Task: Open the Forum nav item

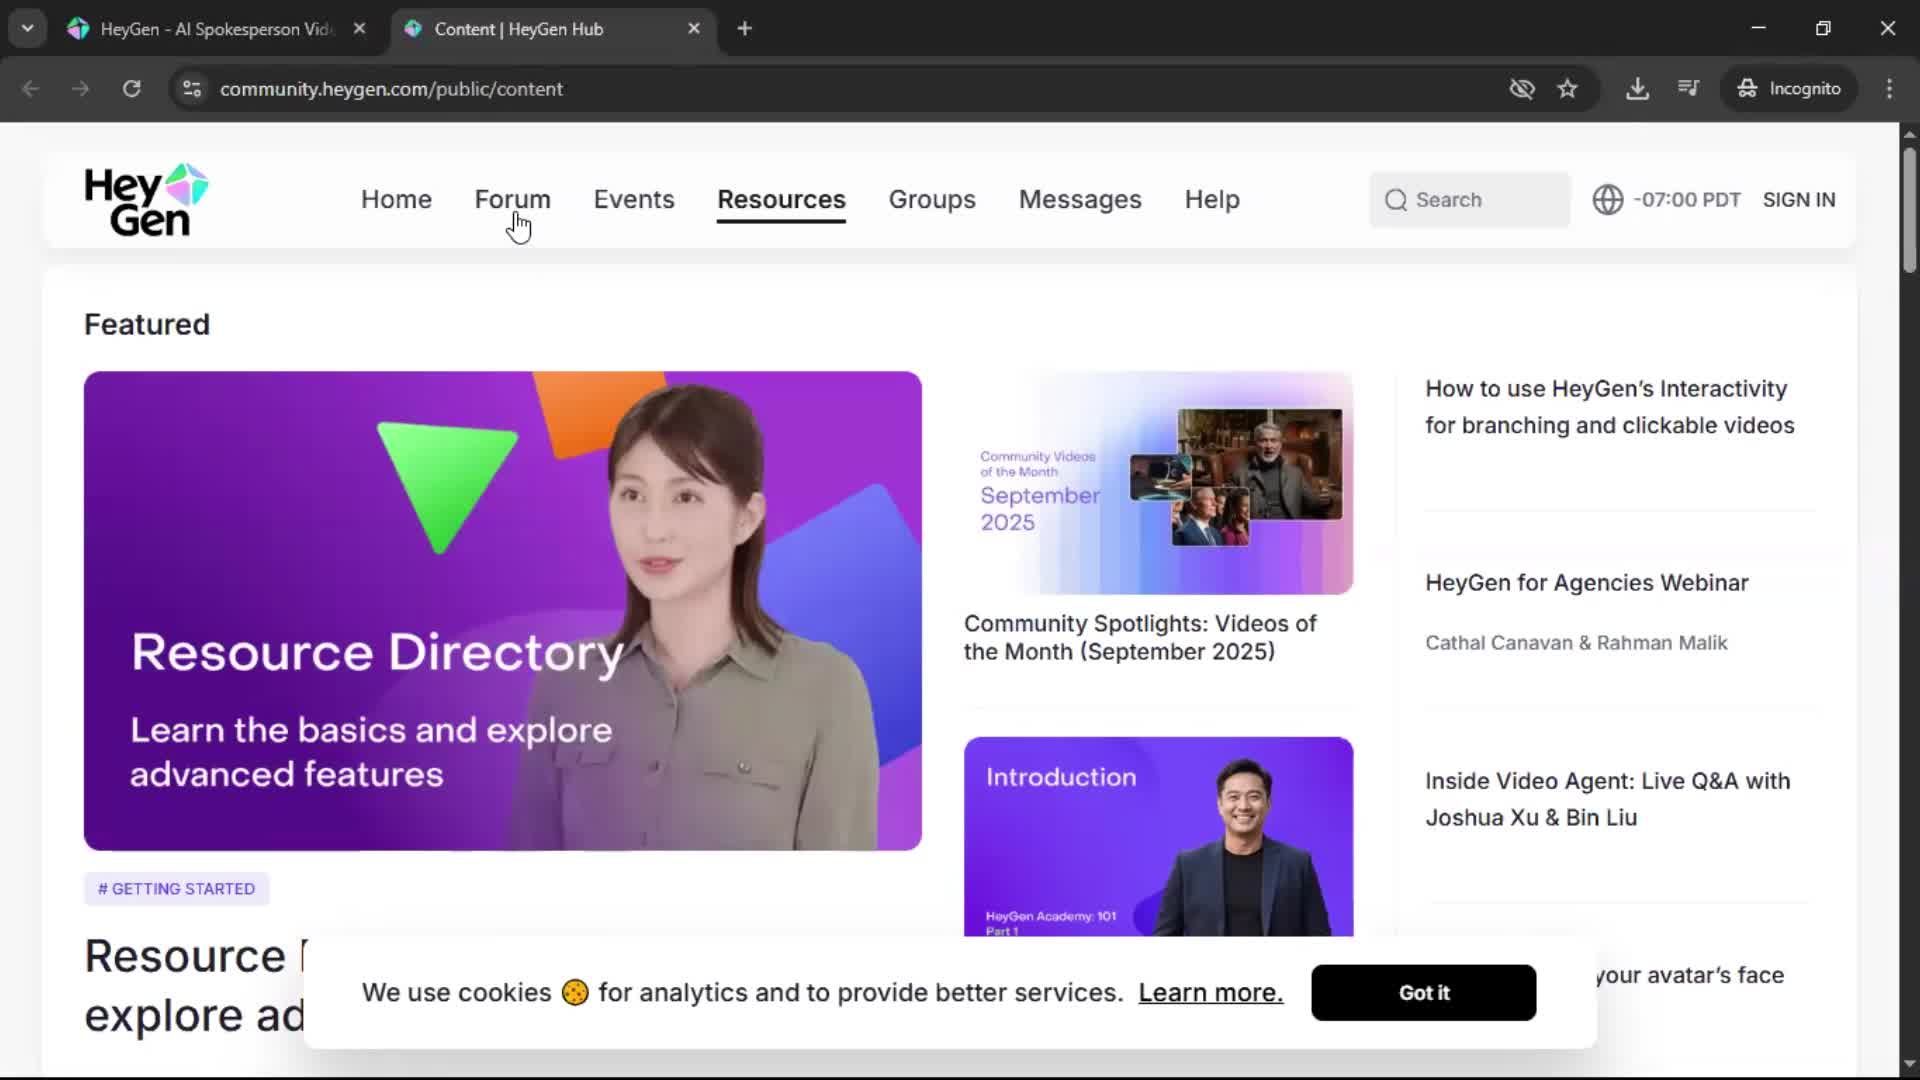Action: (x=512, y=200)
